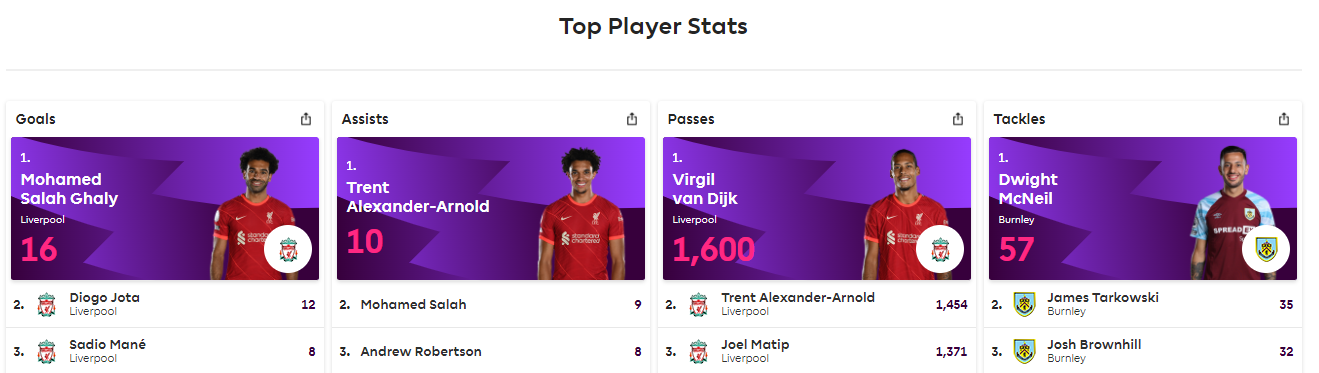Open Josh Brownhill row in Tackles
Viewport: 1319px width, 373px height.
coord(1143,351)
